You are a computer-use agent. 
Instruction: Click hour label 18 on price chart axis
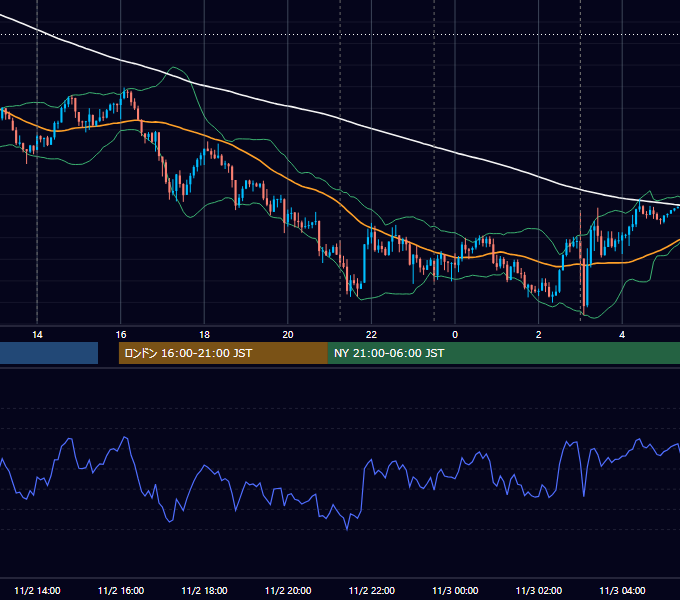point(204,335)
